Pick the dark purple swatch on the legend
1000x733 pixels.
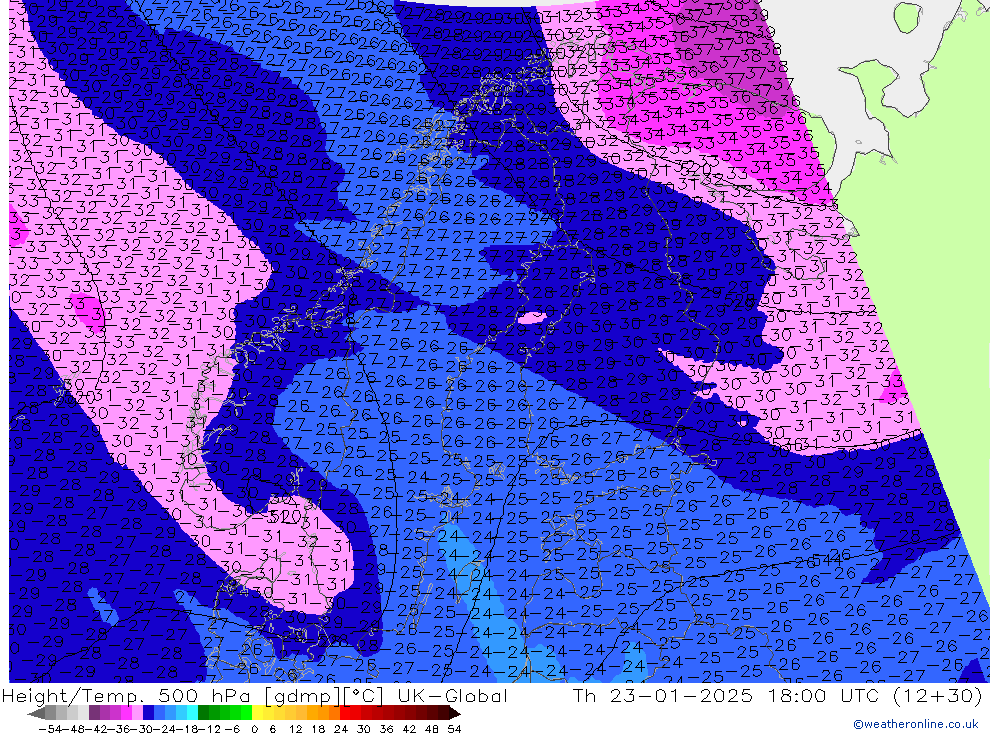coord(94,714)
